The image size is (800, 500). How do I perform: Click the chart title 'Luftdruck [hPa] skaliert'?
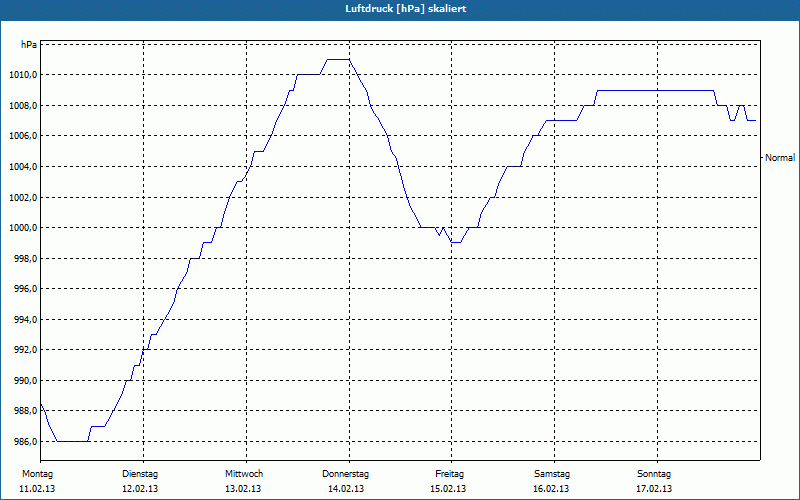click(406, 9)
